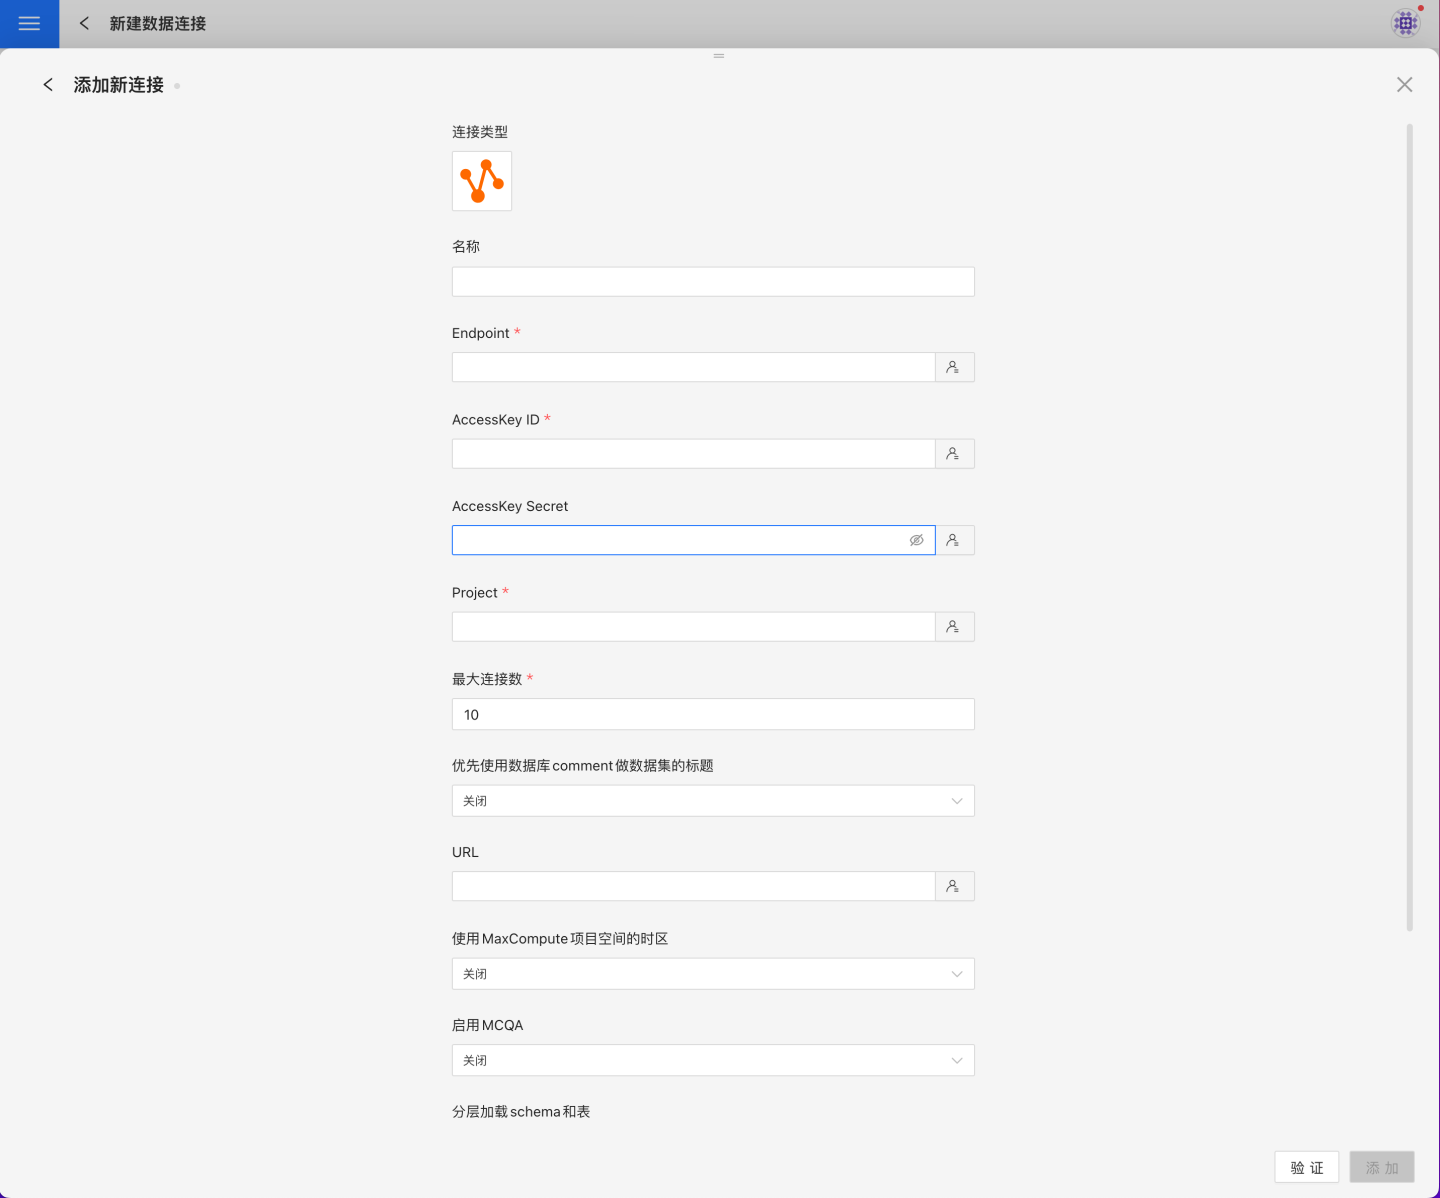Screen dimensions: 1440x1198
Task: Focus the 名称 input field
Action: coord(712,282)
